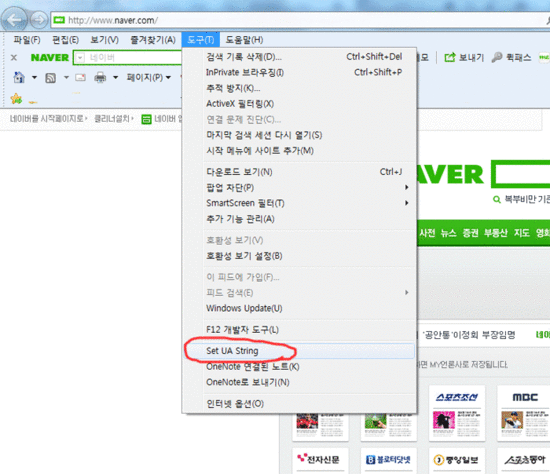Open the 도움말(H) menu
Viewport: 550px width, 474px height.
tap(244, 40)
